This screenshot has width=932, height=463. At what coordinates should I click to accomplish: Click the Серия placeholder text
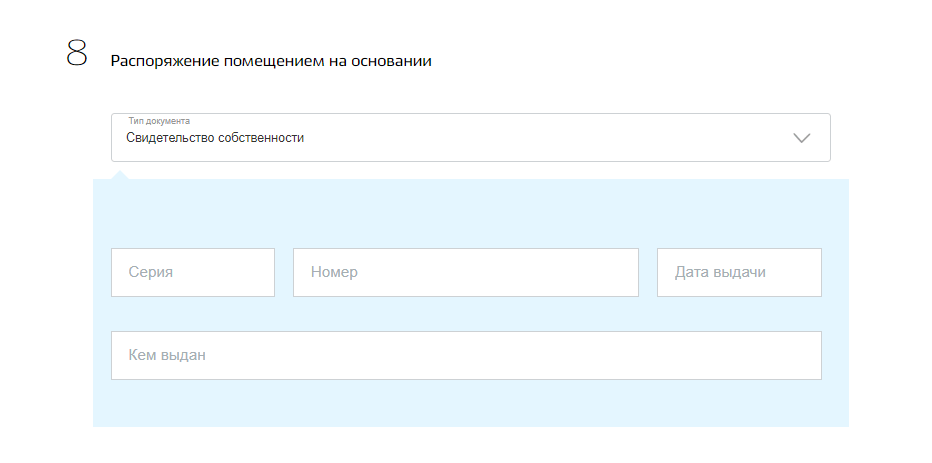[x=151, y=272]
